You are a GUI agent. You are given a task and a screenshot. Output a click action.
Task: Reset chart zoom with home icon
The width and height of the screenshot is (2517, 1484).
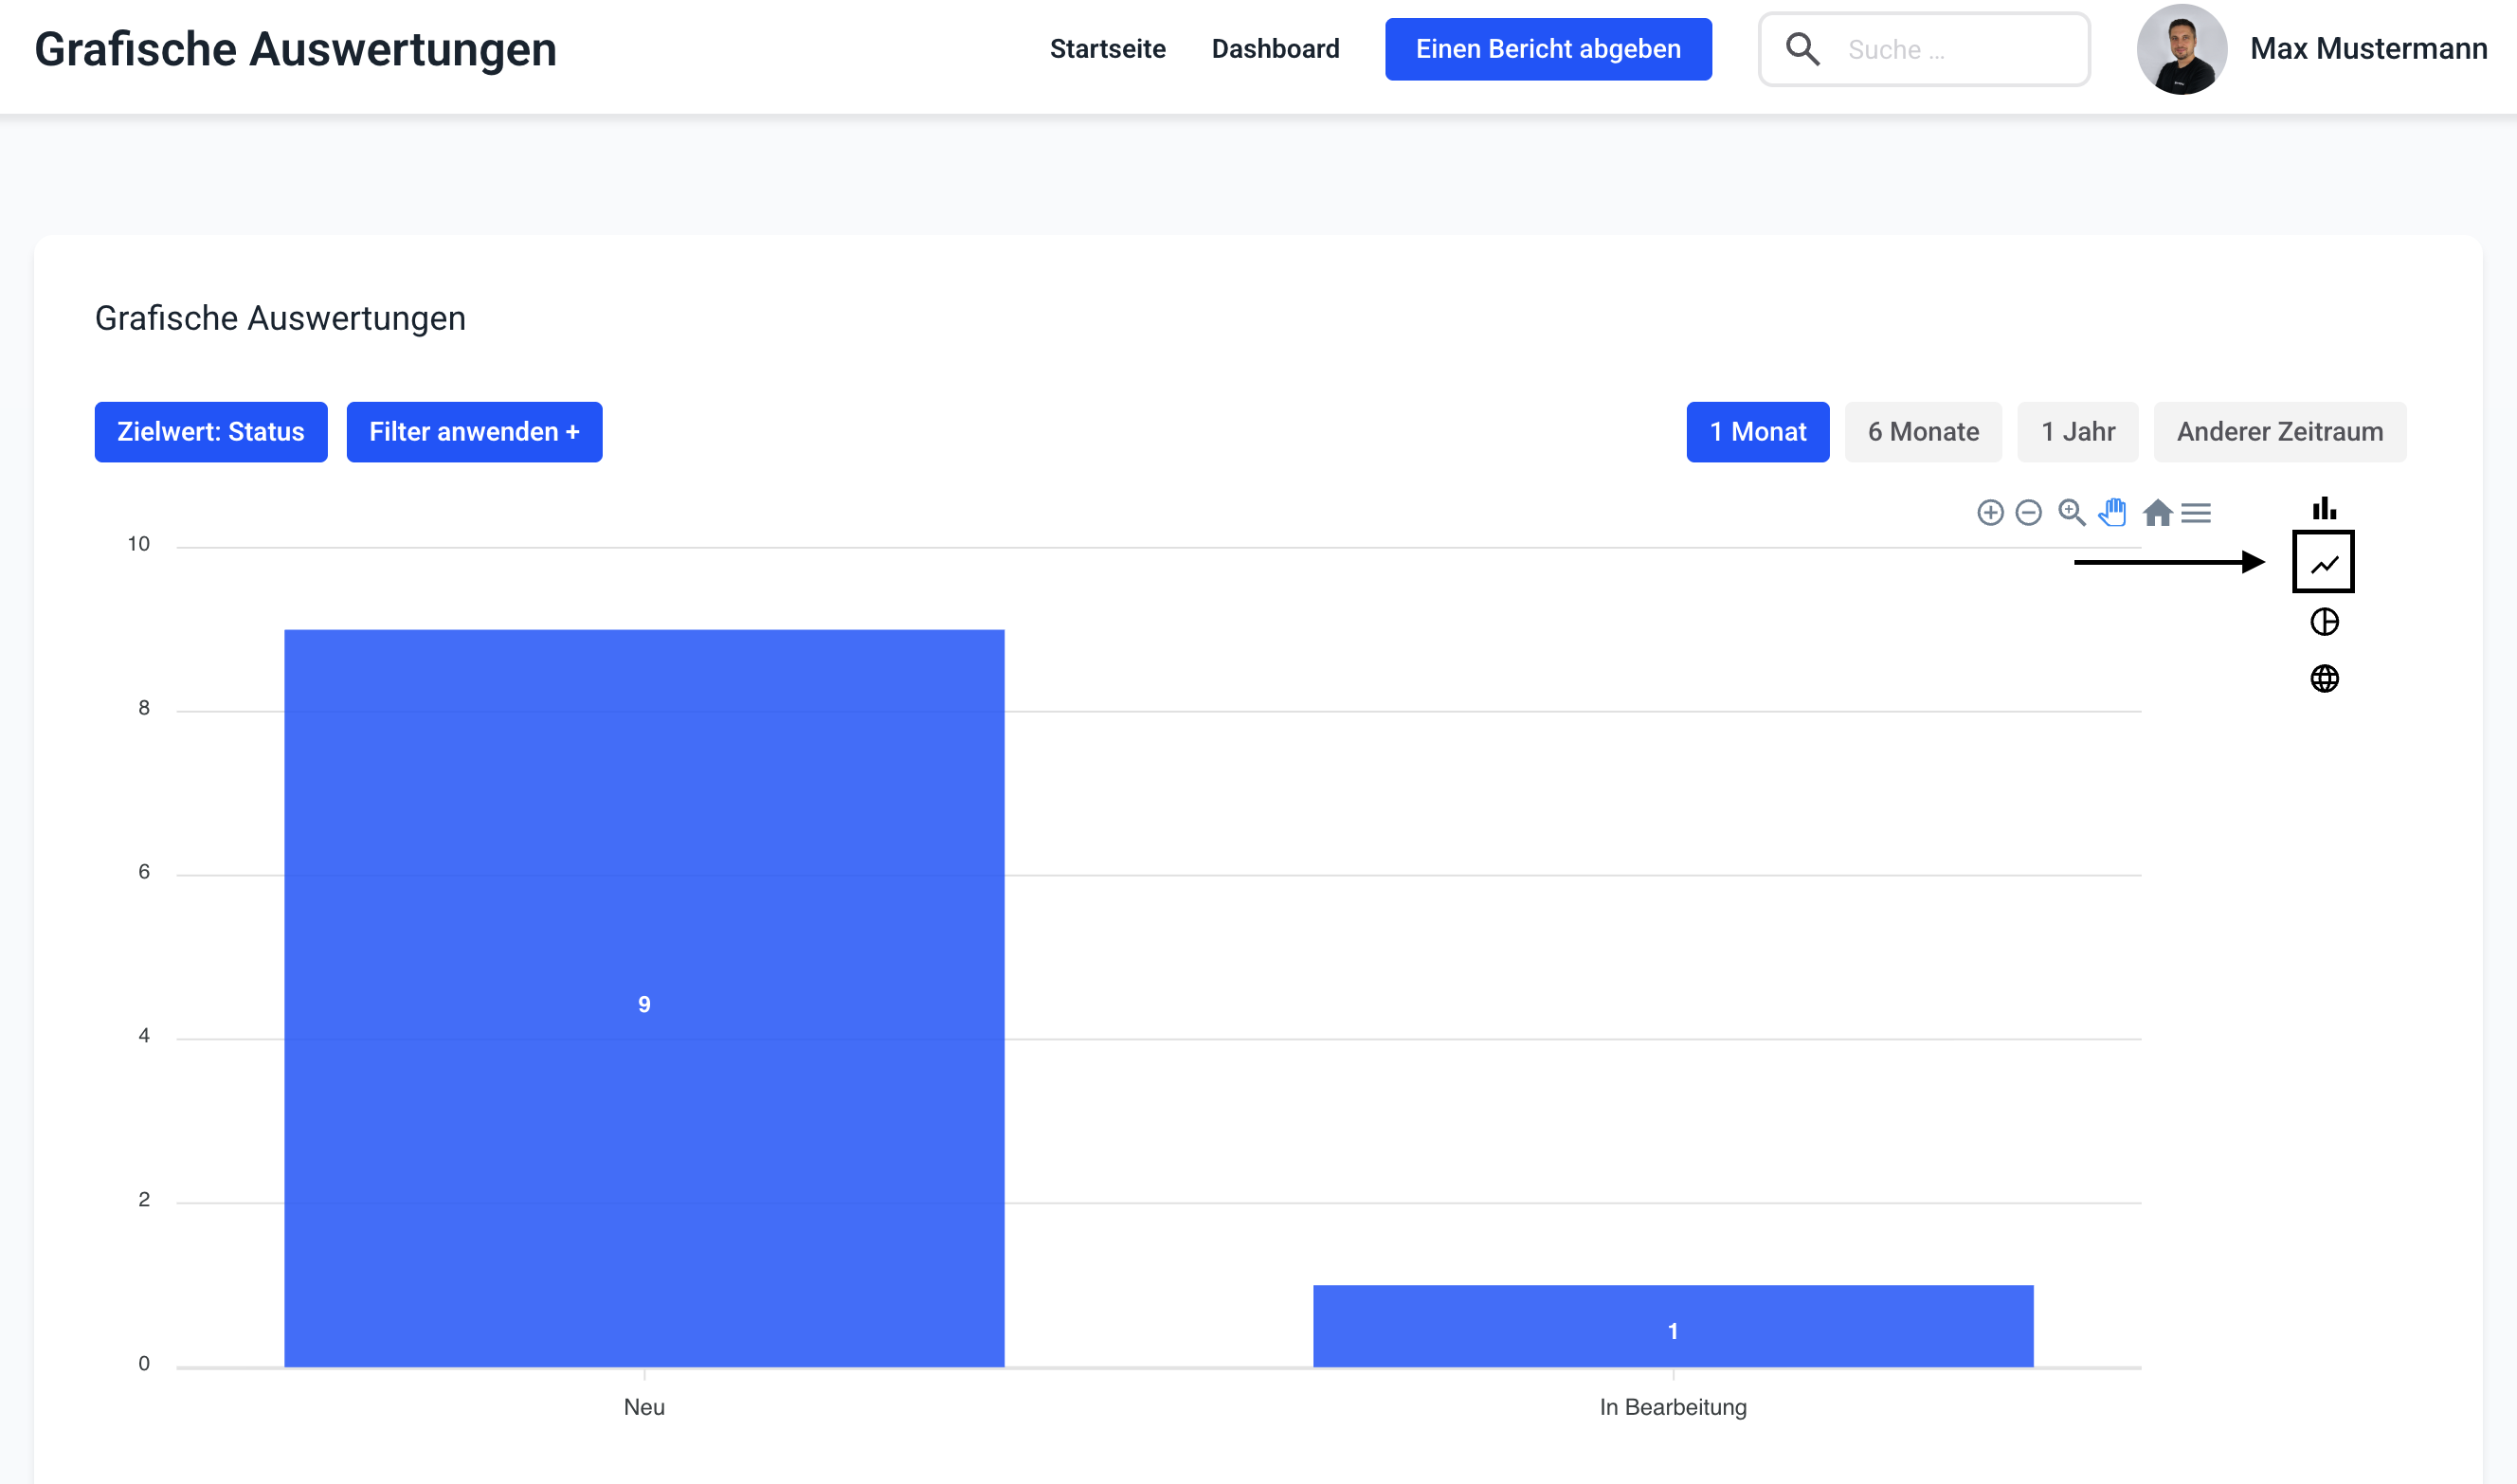pyautogui.click(x=2157, y=513)
